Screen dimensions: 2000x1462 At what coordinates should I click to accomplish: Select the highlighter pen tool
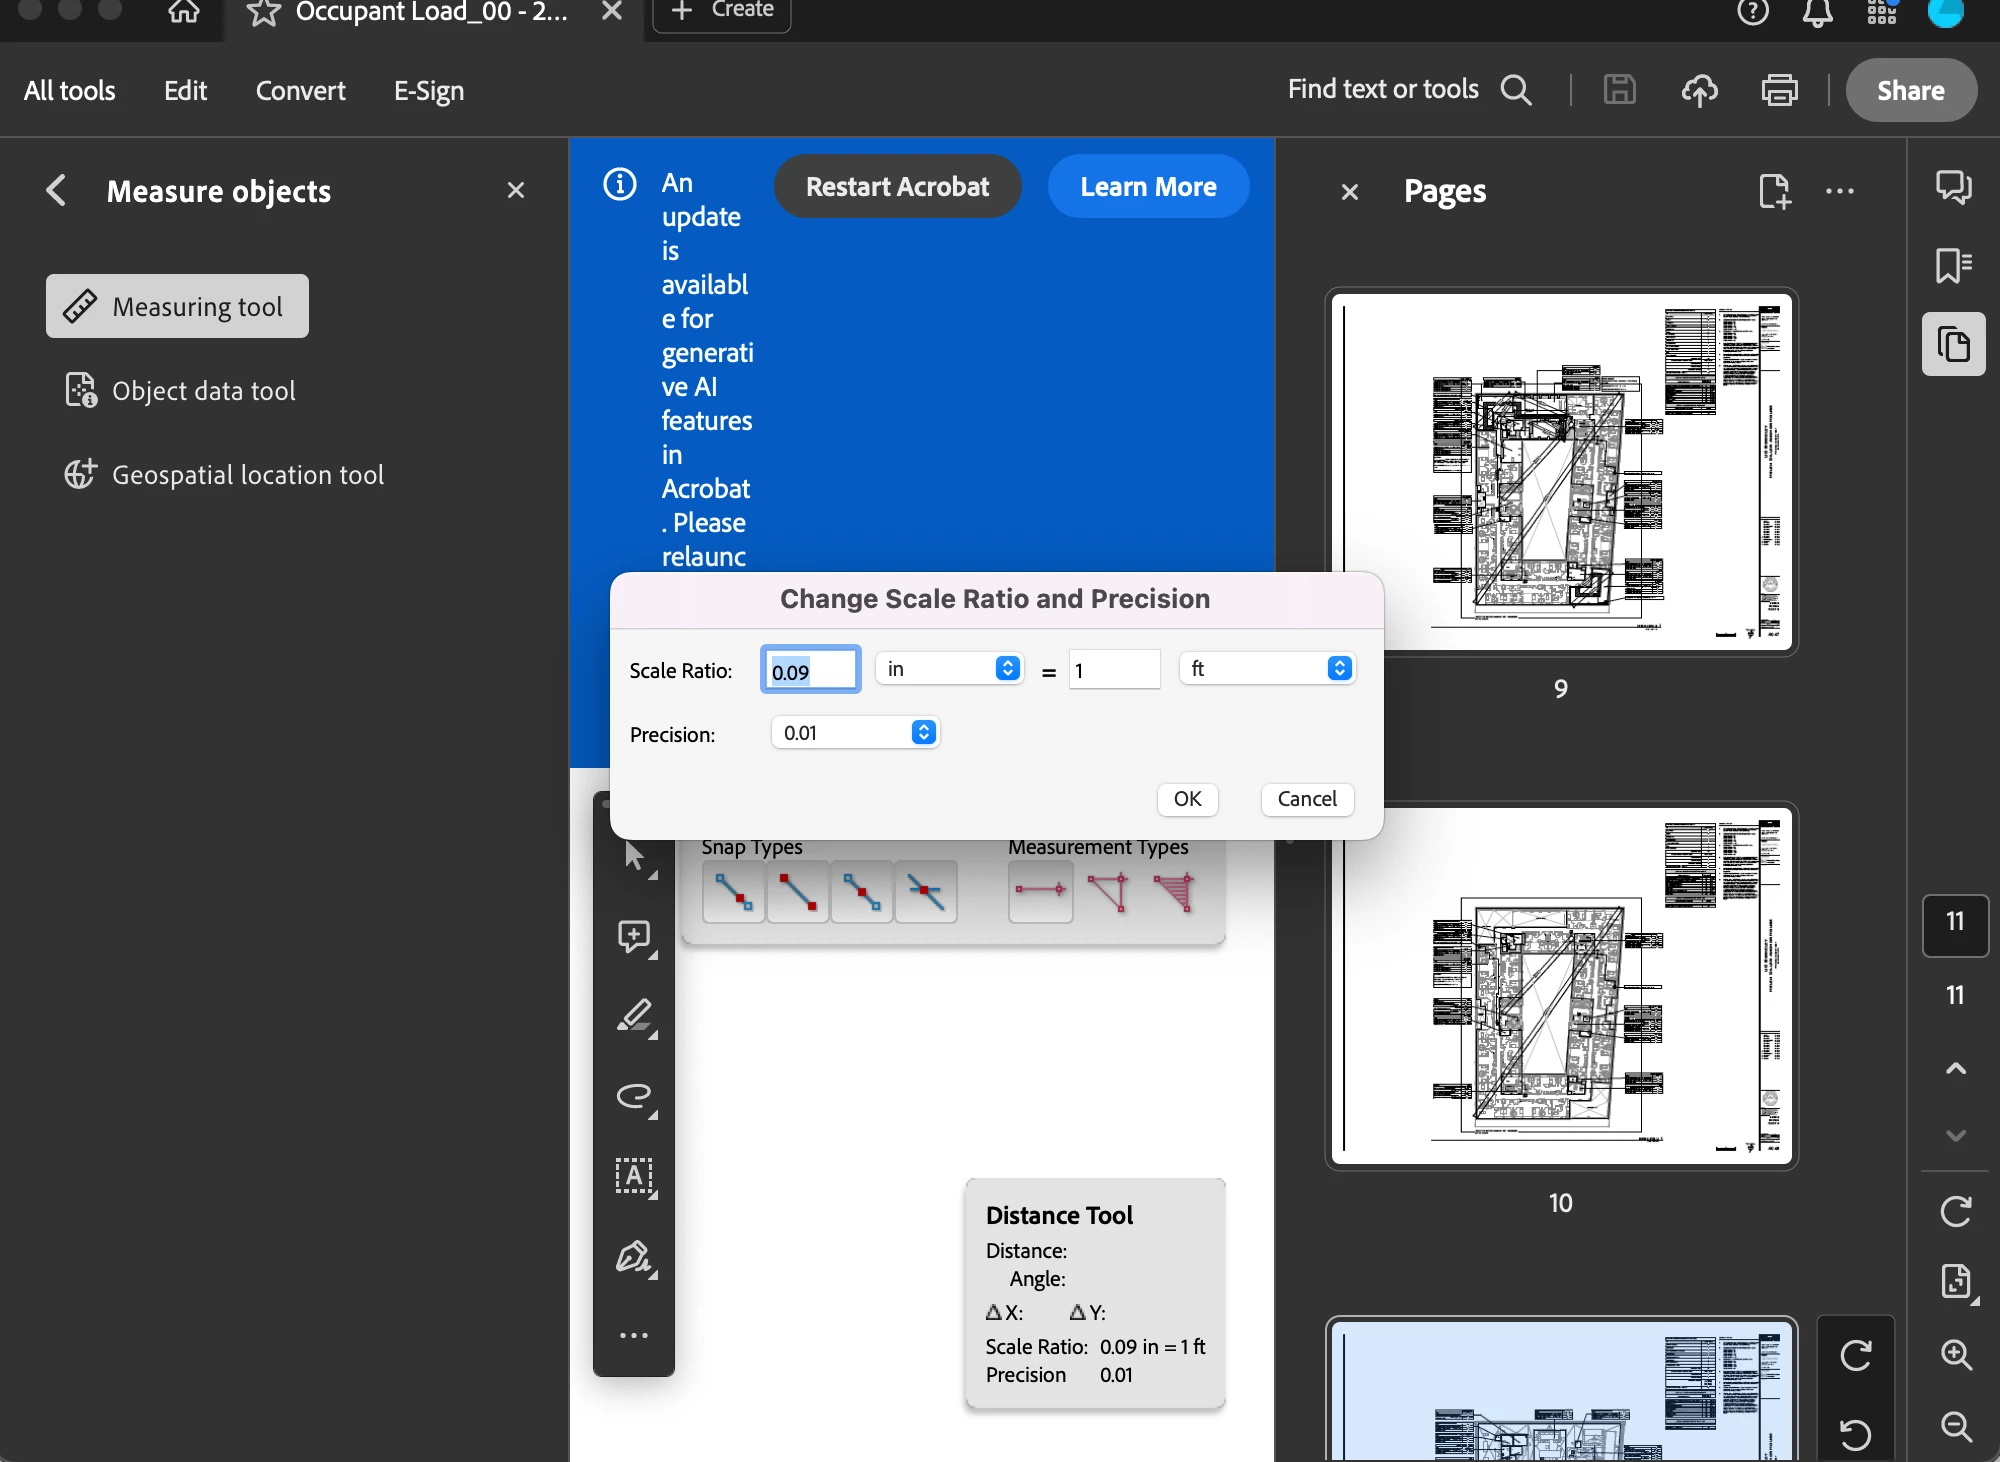pos(635,1016)
